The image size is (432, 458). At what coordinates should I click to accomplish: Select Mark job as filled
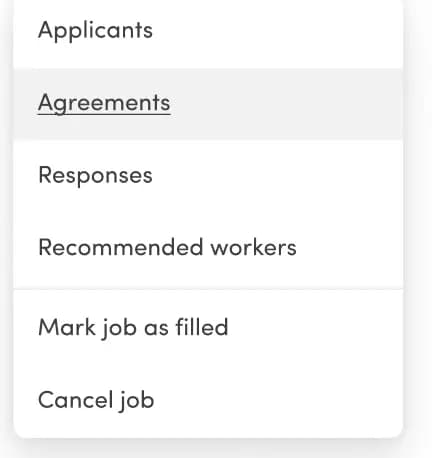pos(208,327)
